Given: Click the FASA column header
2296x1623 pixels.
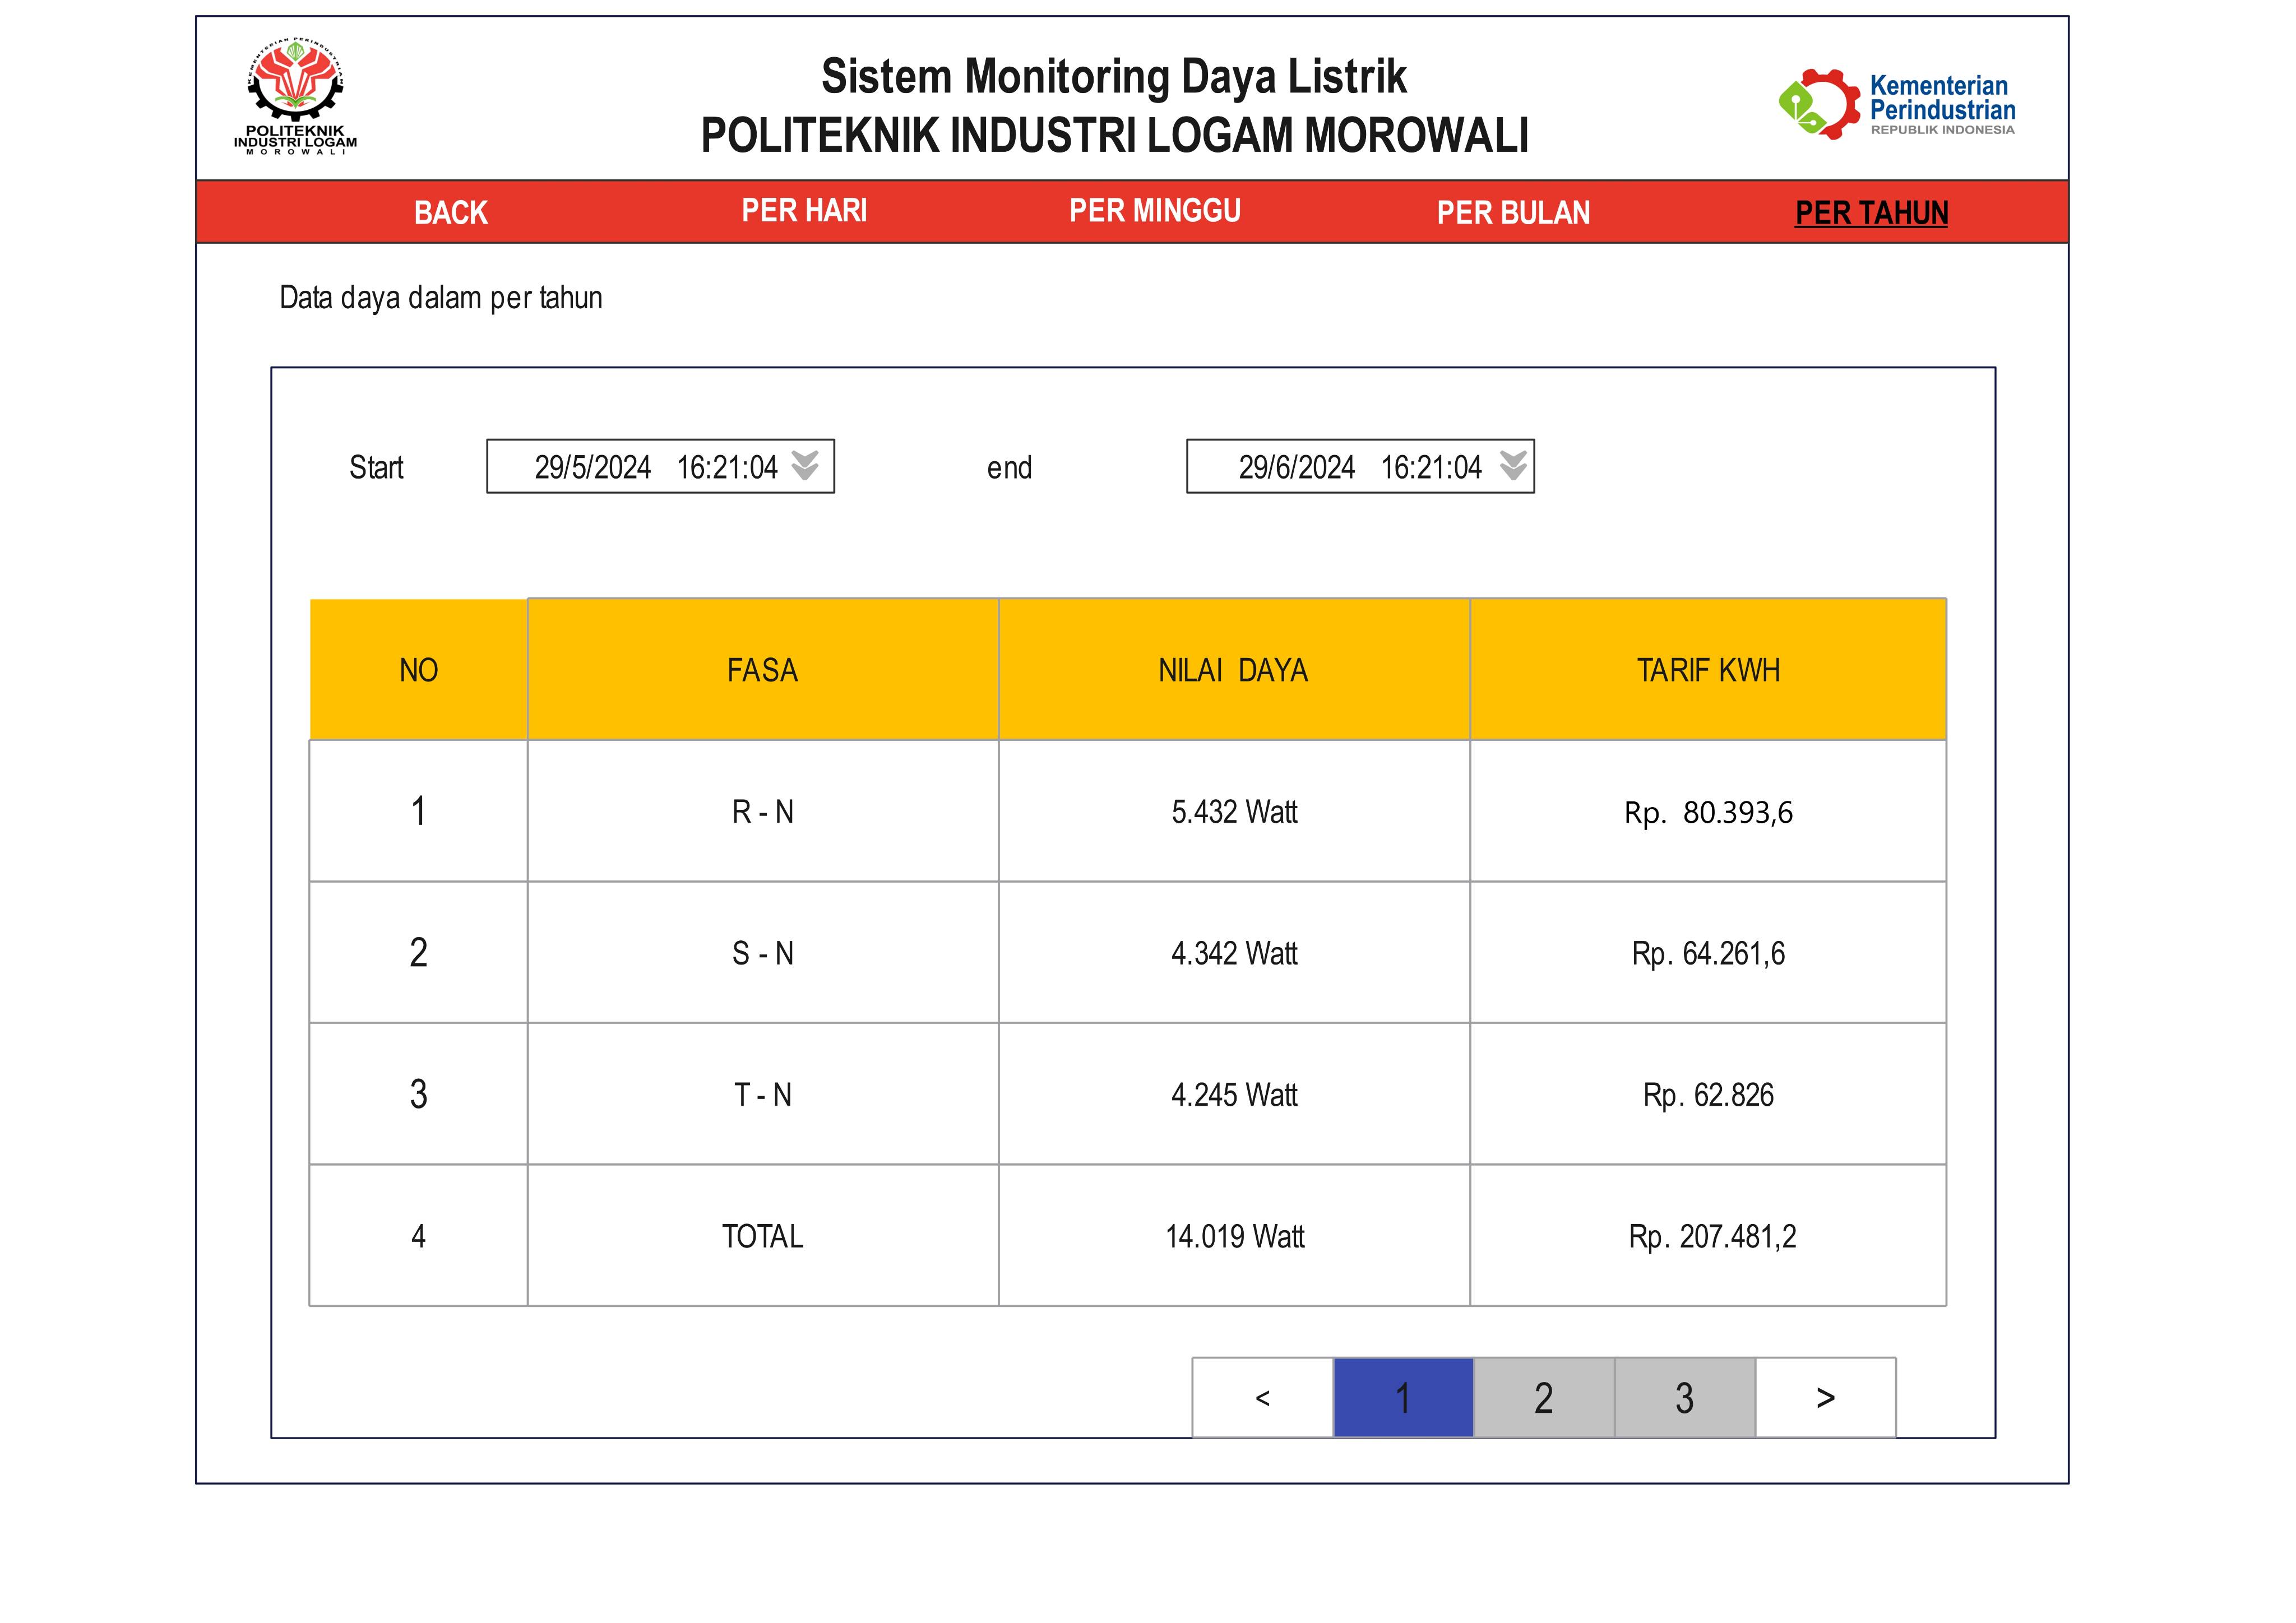Looking at the screenshot, I should coord(763,669).
